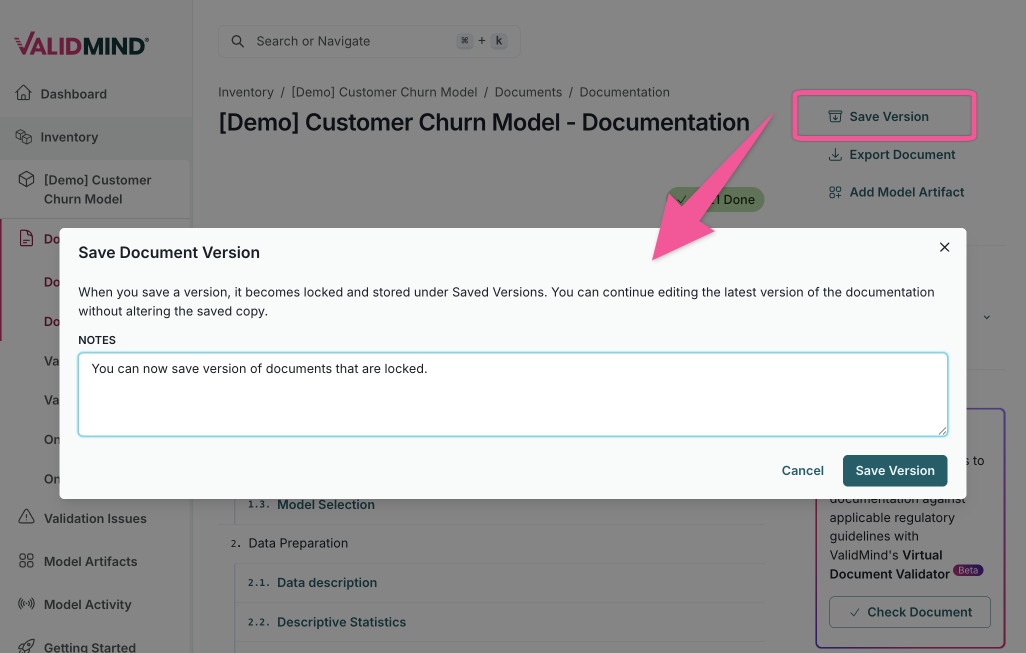Open Documents from the breadcrumb trail
The width and height of the screenshot is (1026, 653).
pyautogui.click(x=528, y=91)
